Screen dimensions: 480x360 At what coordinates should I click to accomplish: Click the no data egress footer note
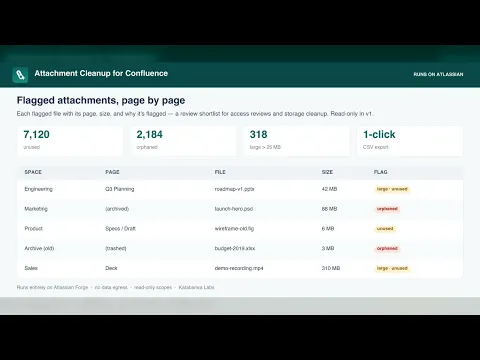111,287
